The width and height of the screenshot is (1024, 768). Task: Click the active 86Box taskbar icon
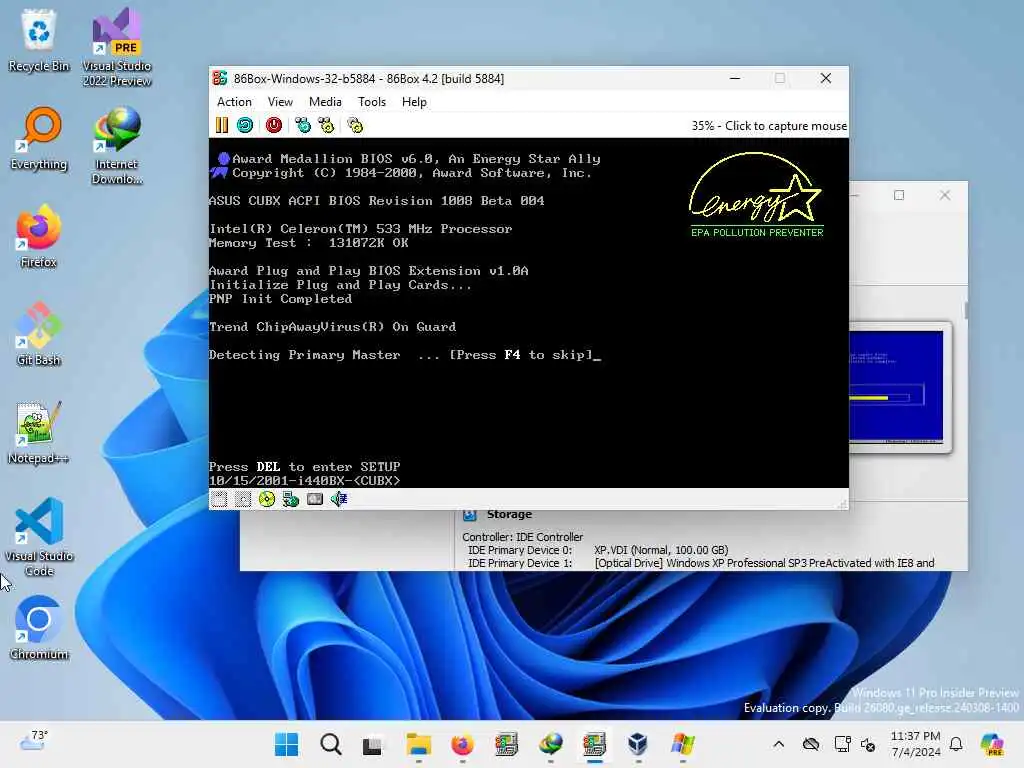pos(594,744)
